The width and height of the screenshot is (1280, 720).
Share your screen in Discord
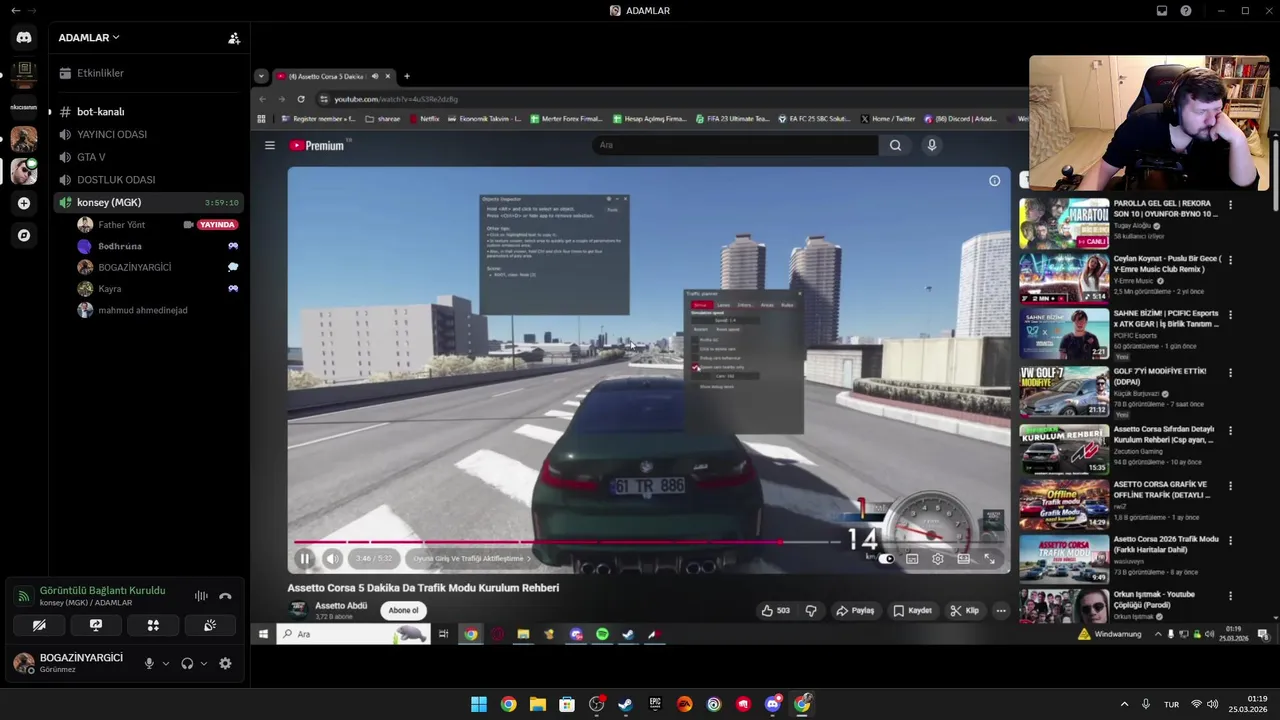point(96,625)
